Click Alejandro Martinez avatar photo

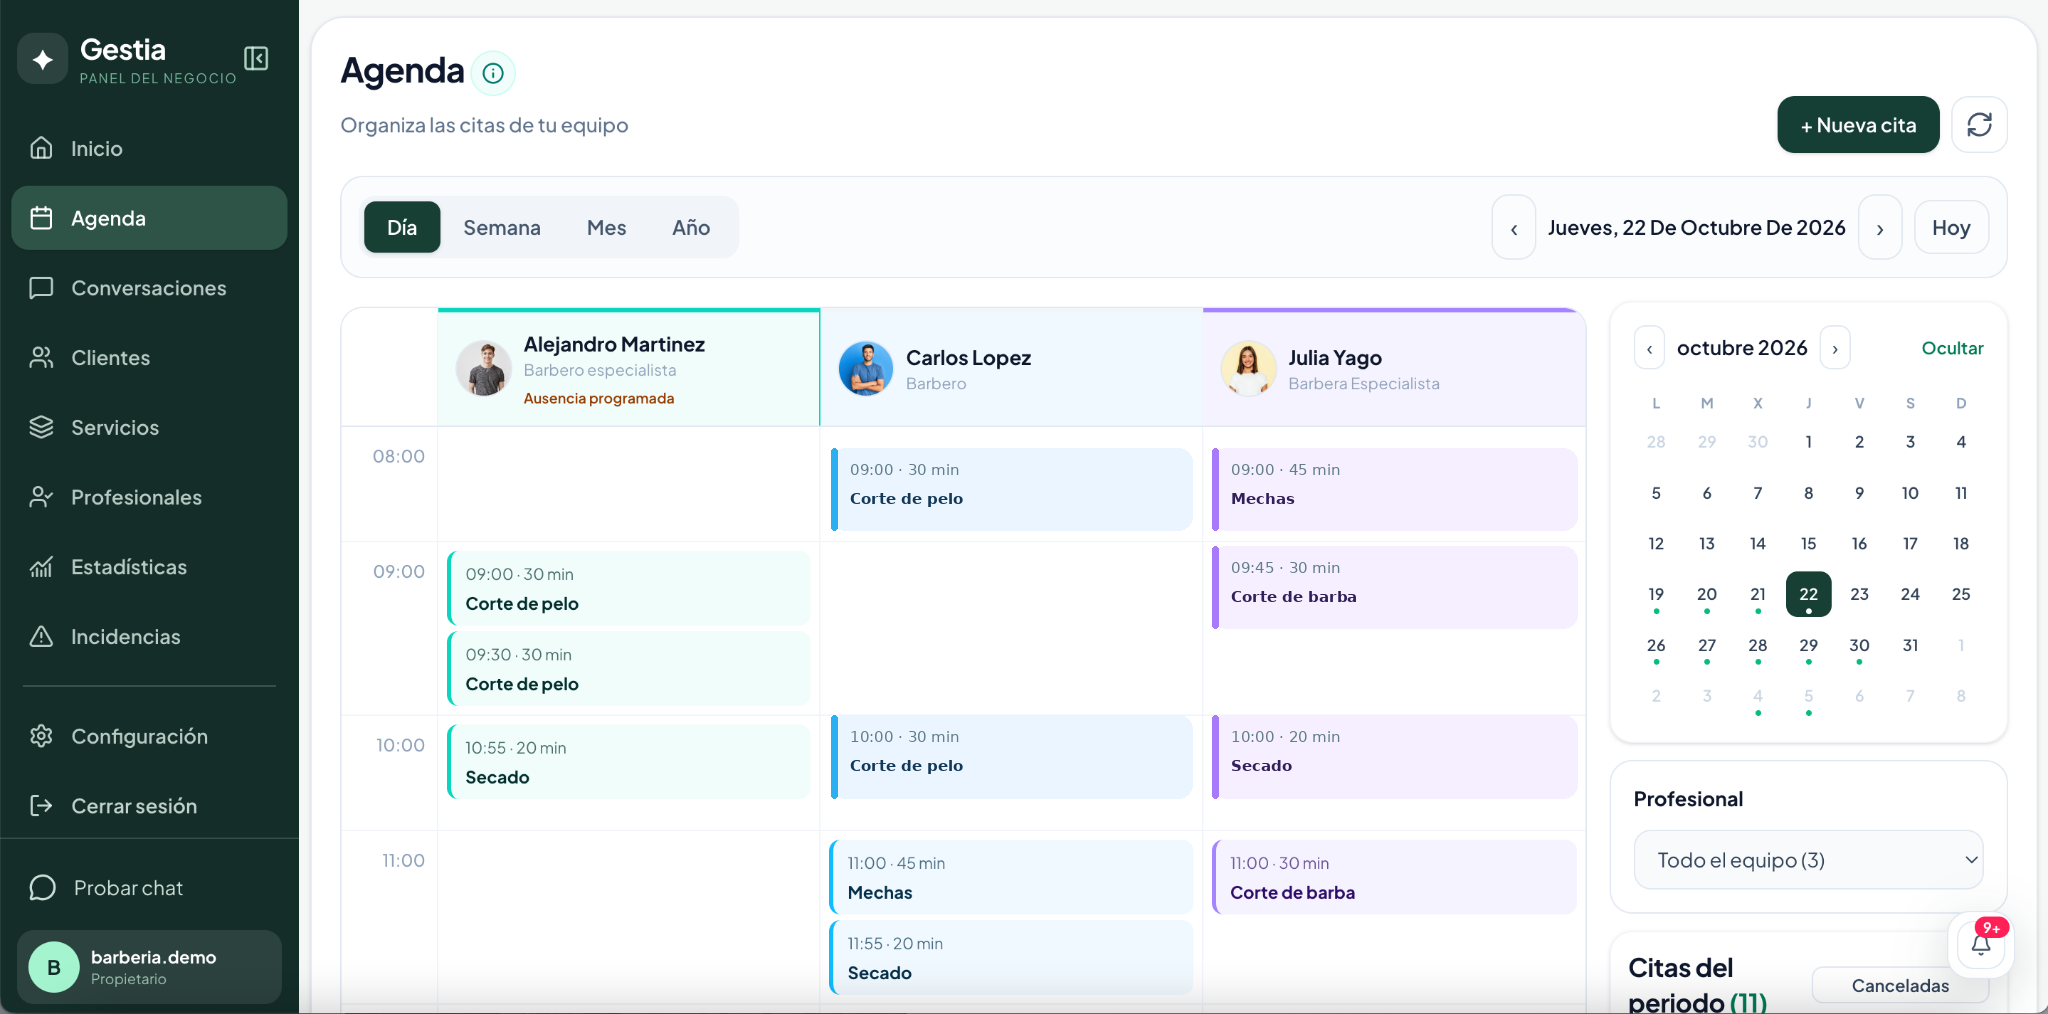pos(484,368)
